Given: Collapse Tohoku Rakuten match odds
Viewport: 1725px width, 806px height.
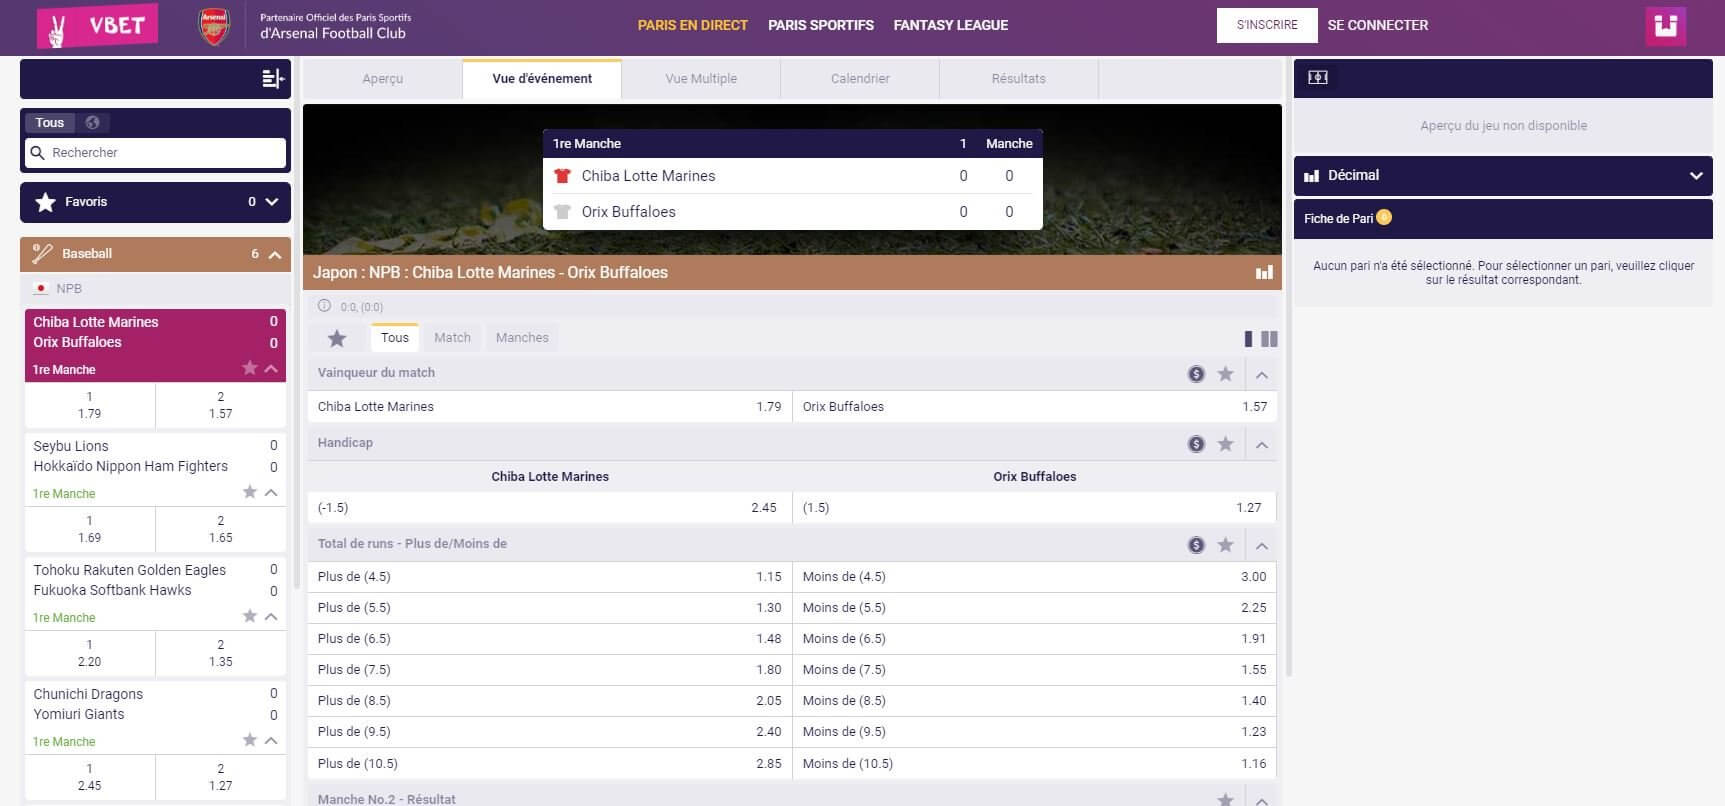Looking at the screenshot, I should tap(271, 616).
